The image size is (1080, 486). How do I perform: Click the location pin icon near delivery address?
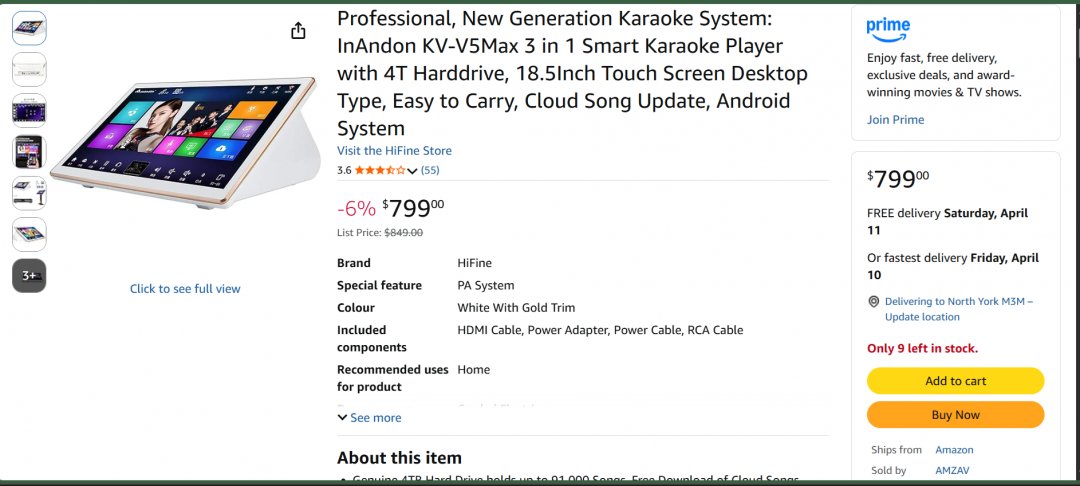(873, 301)
